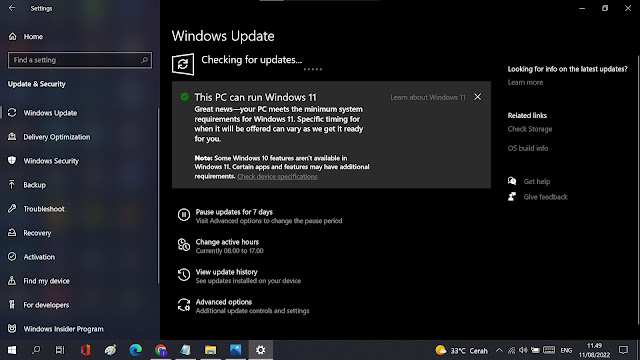The image size is (640, 360).
Task: Open Learn more about latest updates
Action: 525,82
